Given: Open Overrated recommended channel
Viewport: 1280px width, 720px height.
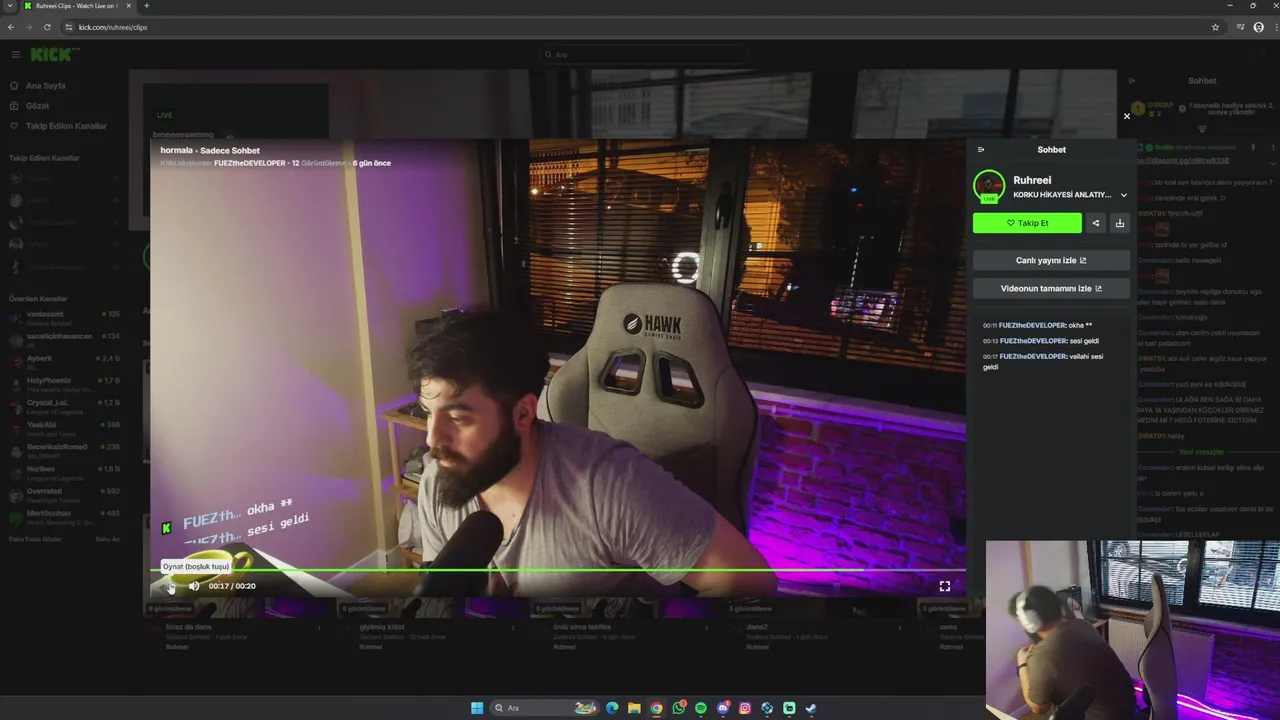Looking at the screenshot, I should [64, 494].
